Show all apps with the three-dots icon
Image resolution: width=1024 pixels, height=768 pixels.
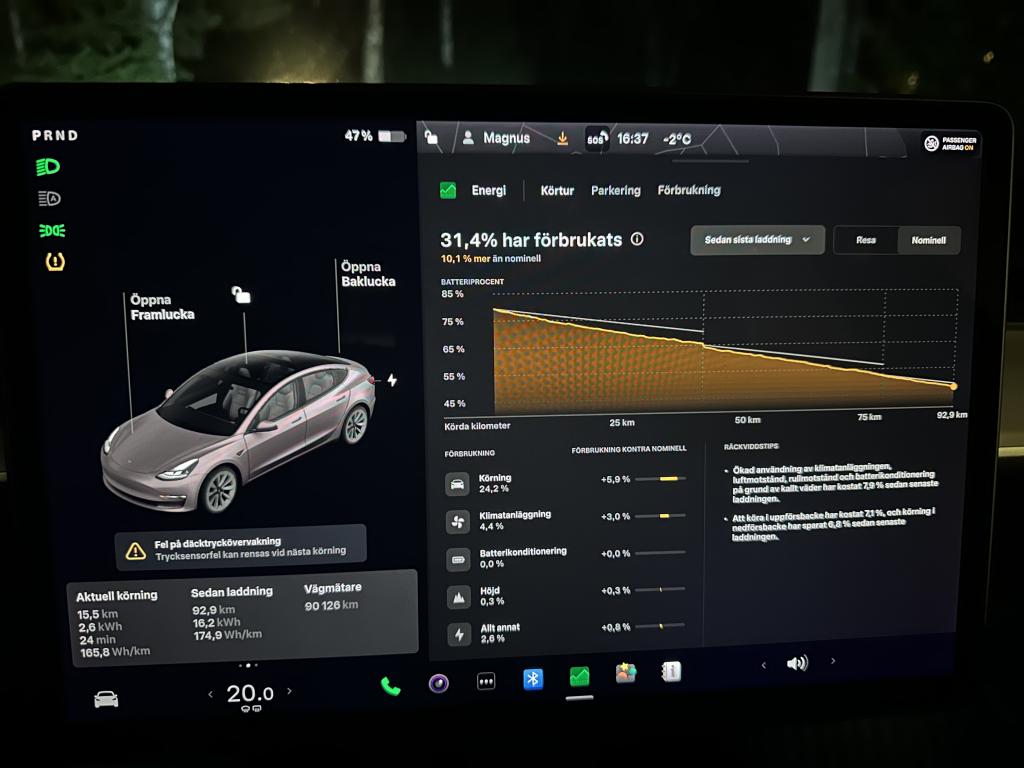[x=486, y=682]
